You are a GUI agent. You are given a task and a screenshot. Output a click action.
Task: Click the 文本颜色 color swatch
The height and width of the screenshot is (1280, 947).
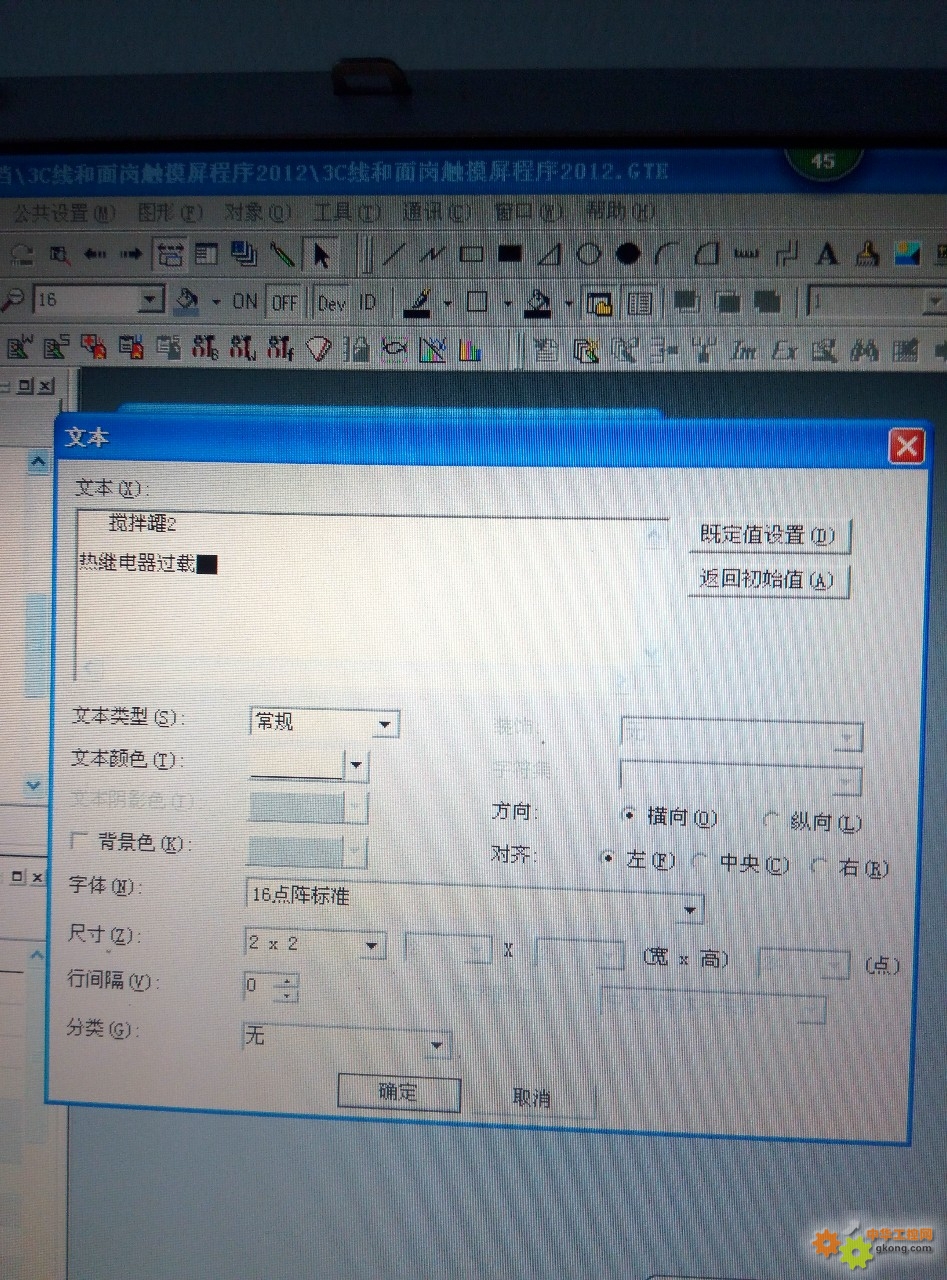[x=296, y=765]
